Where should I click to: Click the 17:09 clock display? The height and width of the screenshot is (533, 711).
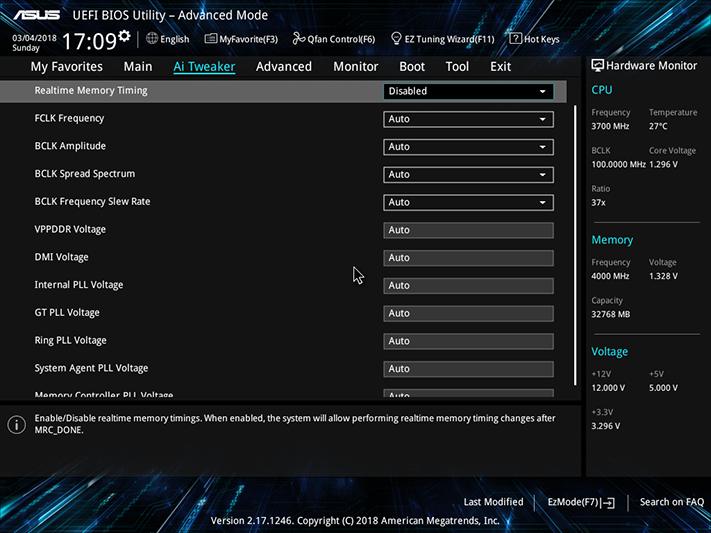coord(89,41)
